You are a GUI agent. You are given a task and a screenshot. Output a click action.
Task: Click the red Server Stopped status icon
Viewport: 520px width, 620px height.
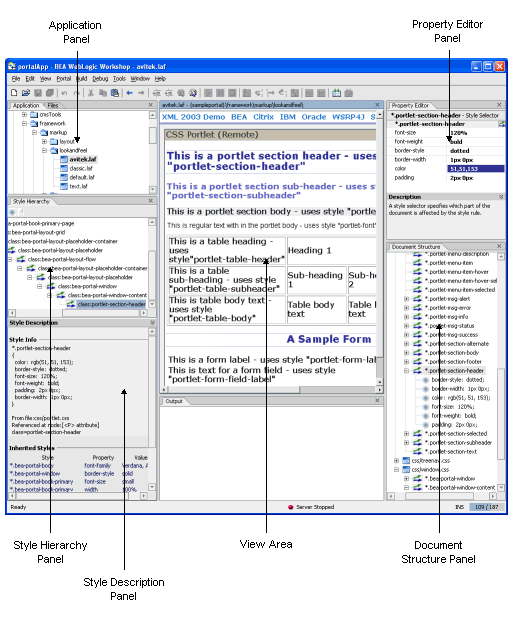pyautogui.click(x=291, y=507)
